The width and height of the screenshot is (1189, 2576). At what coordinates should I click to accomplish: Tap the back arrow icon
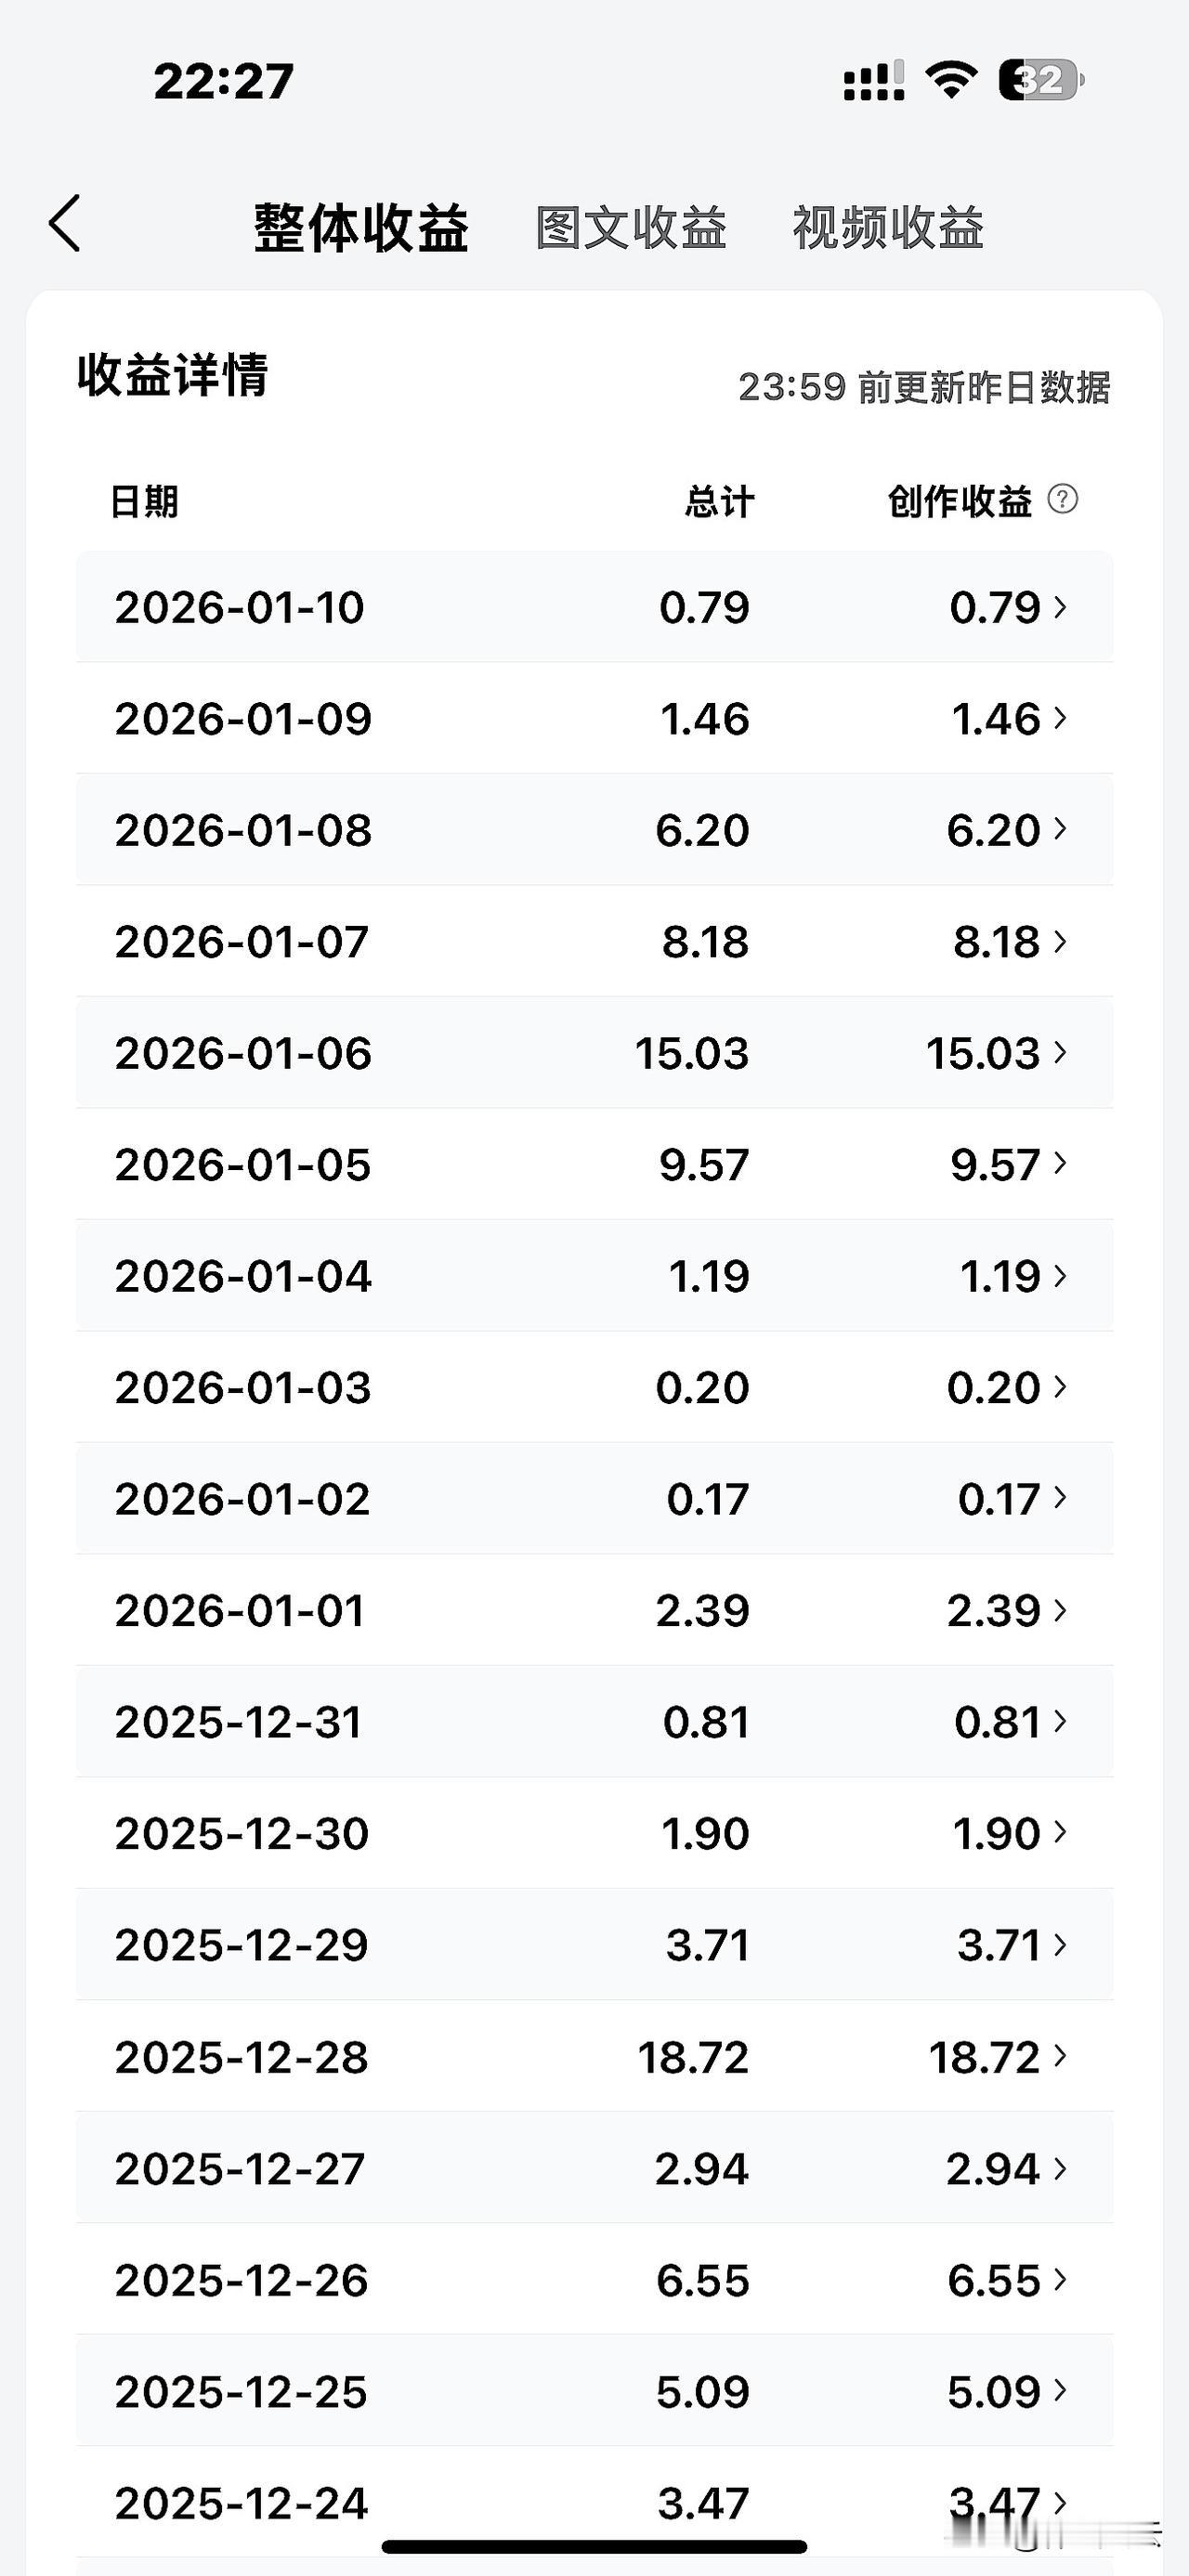click(x=65, y=224)
